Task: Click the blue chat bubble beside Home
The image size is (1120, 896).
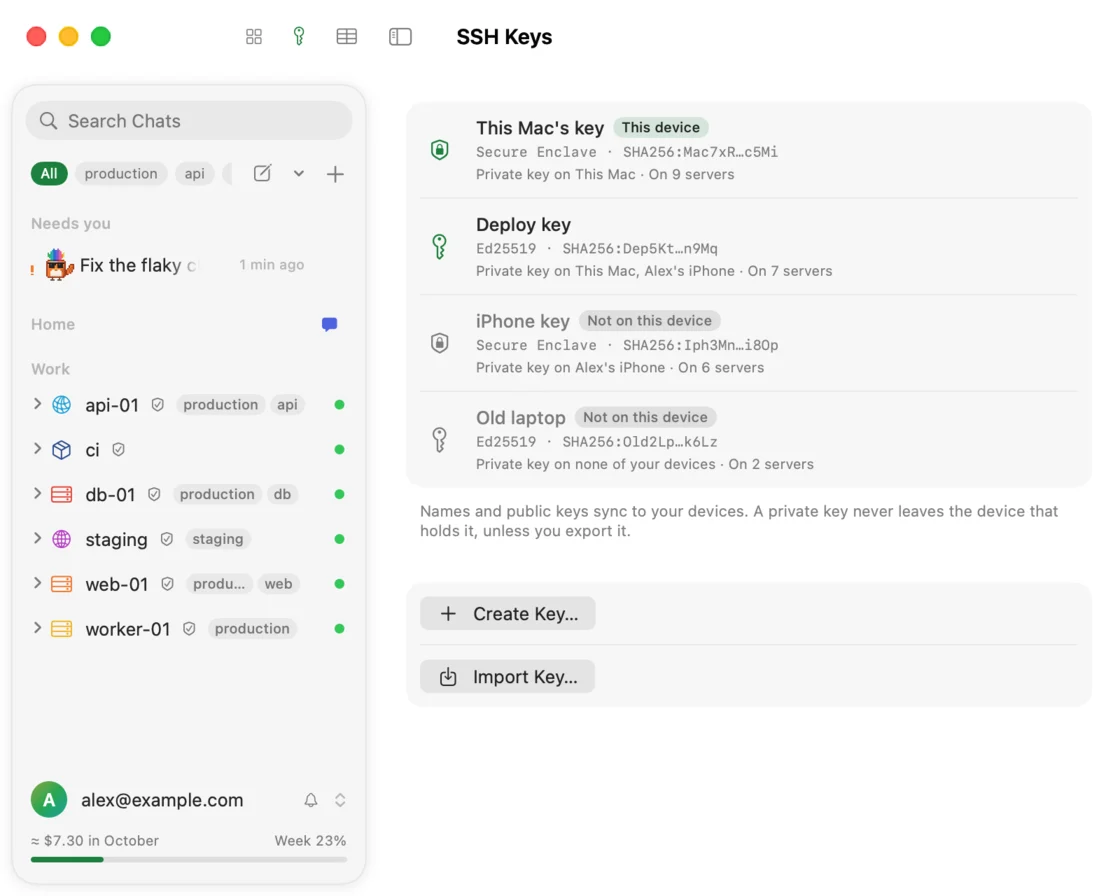Action: (x=329, y=324)
